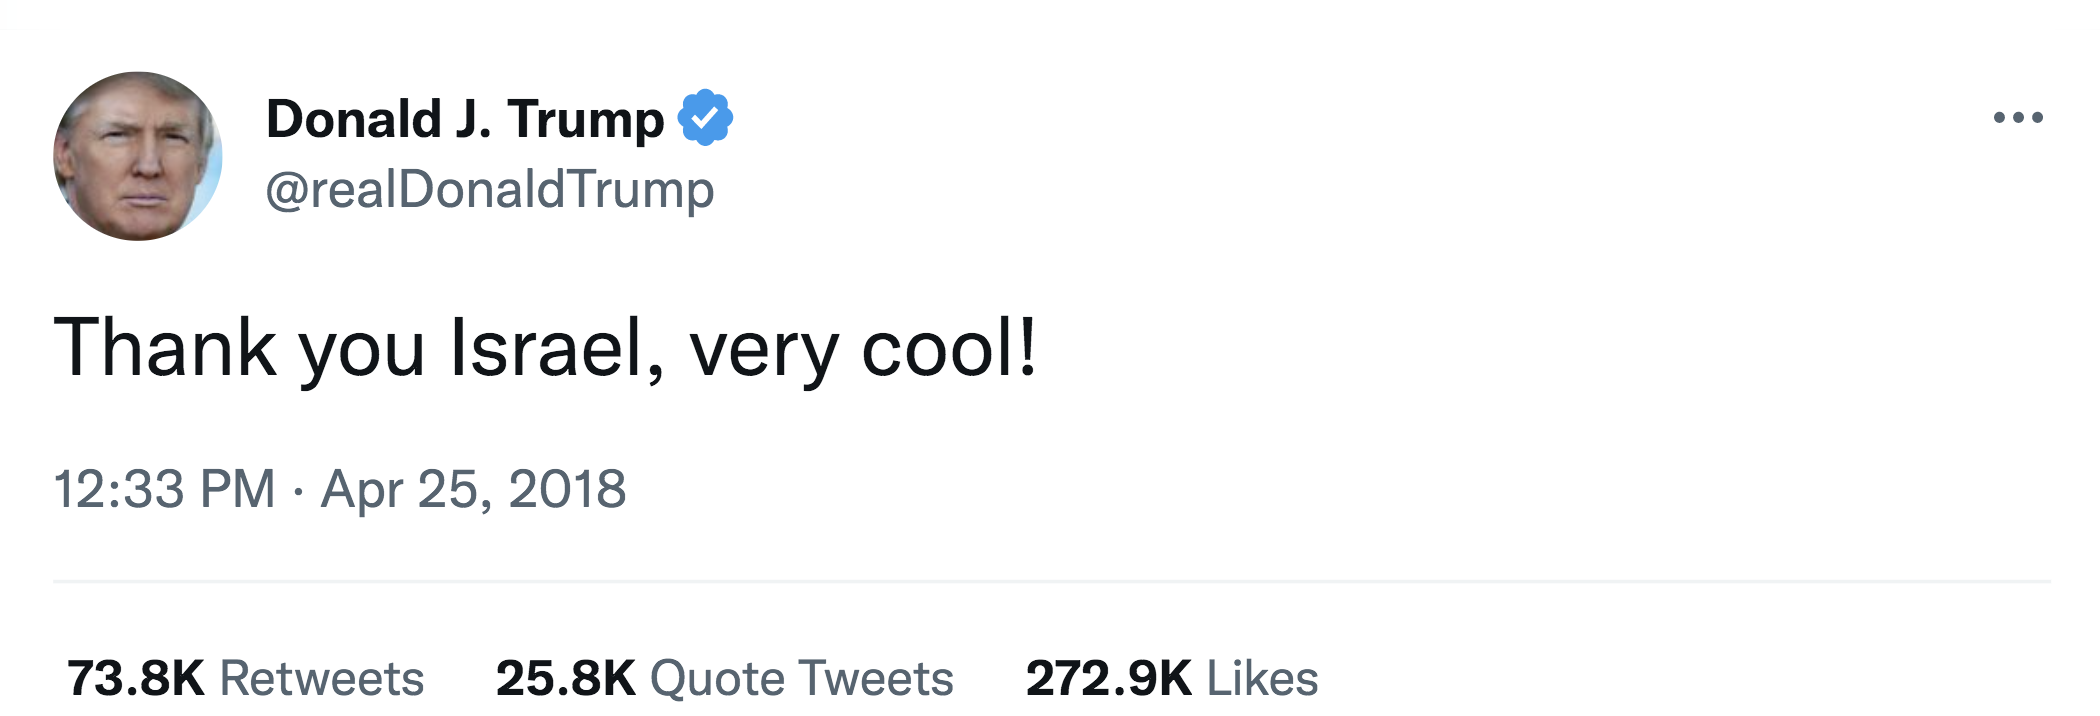This screenshot has height=716, width=2100.
Task: Click the blue verified checkmark badge
Action: (x=705, y=118)
